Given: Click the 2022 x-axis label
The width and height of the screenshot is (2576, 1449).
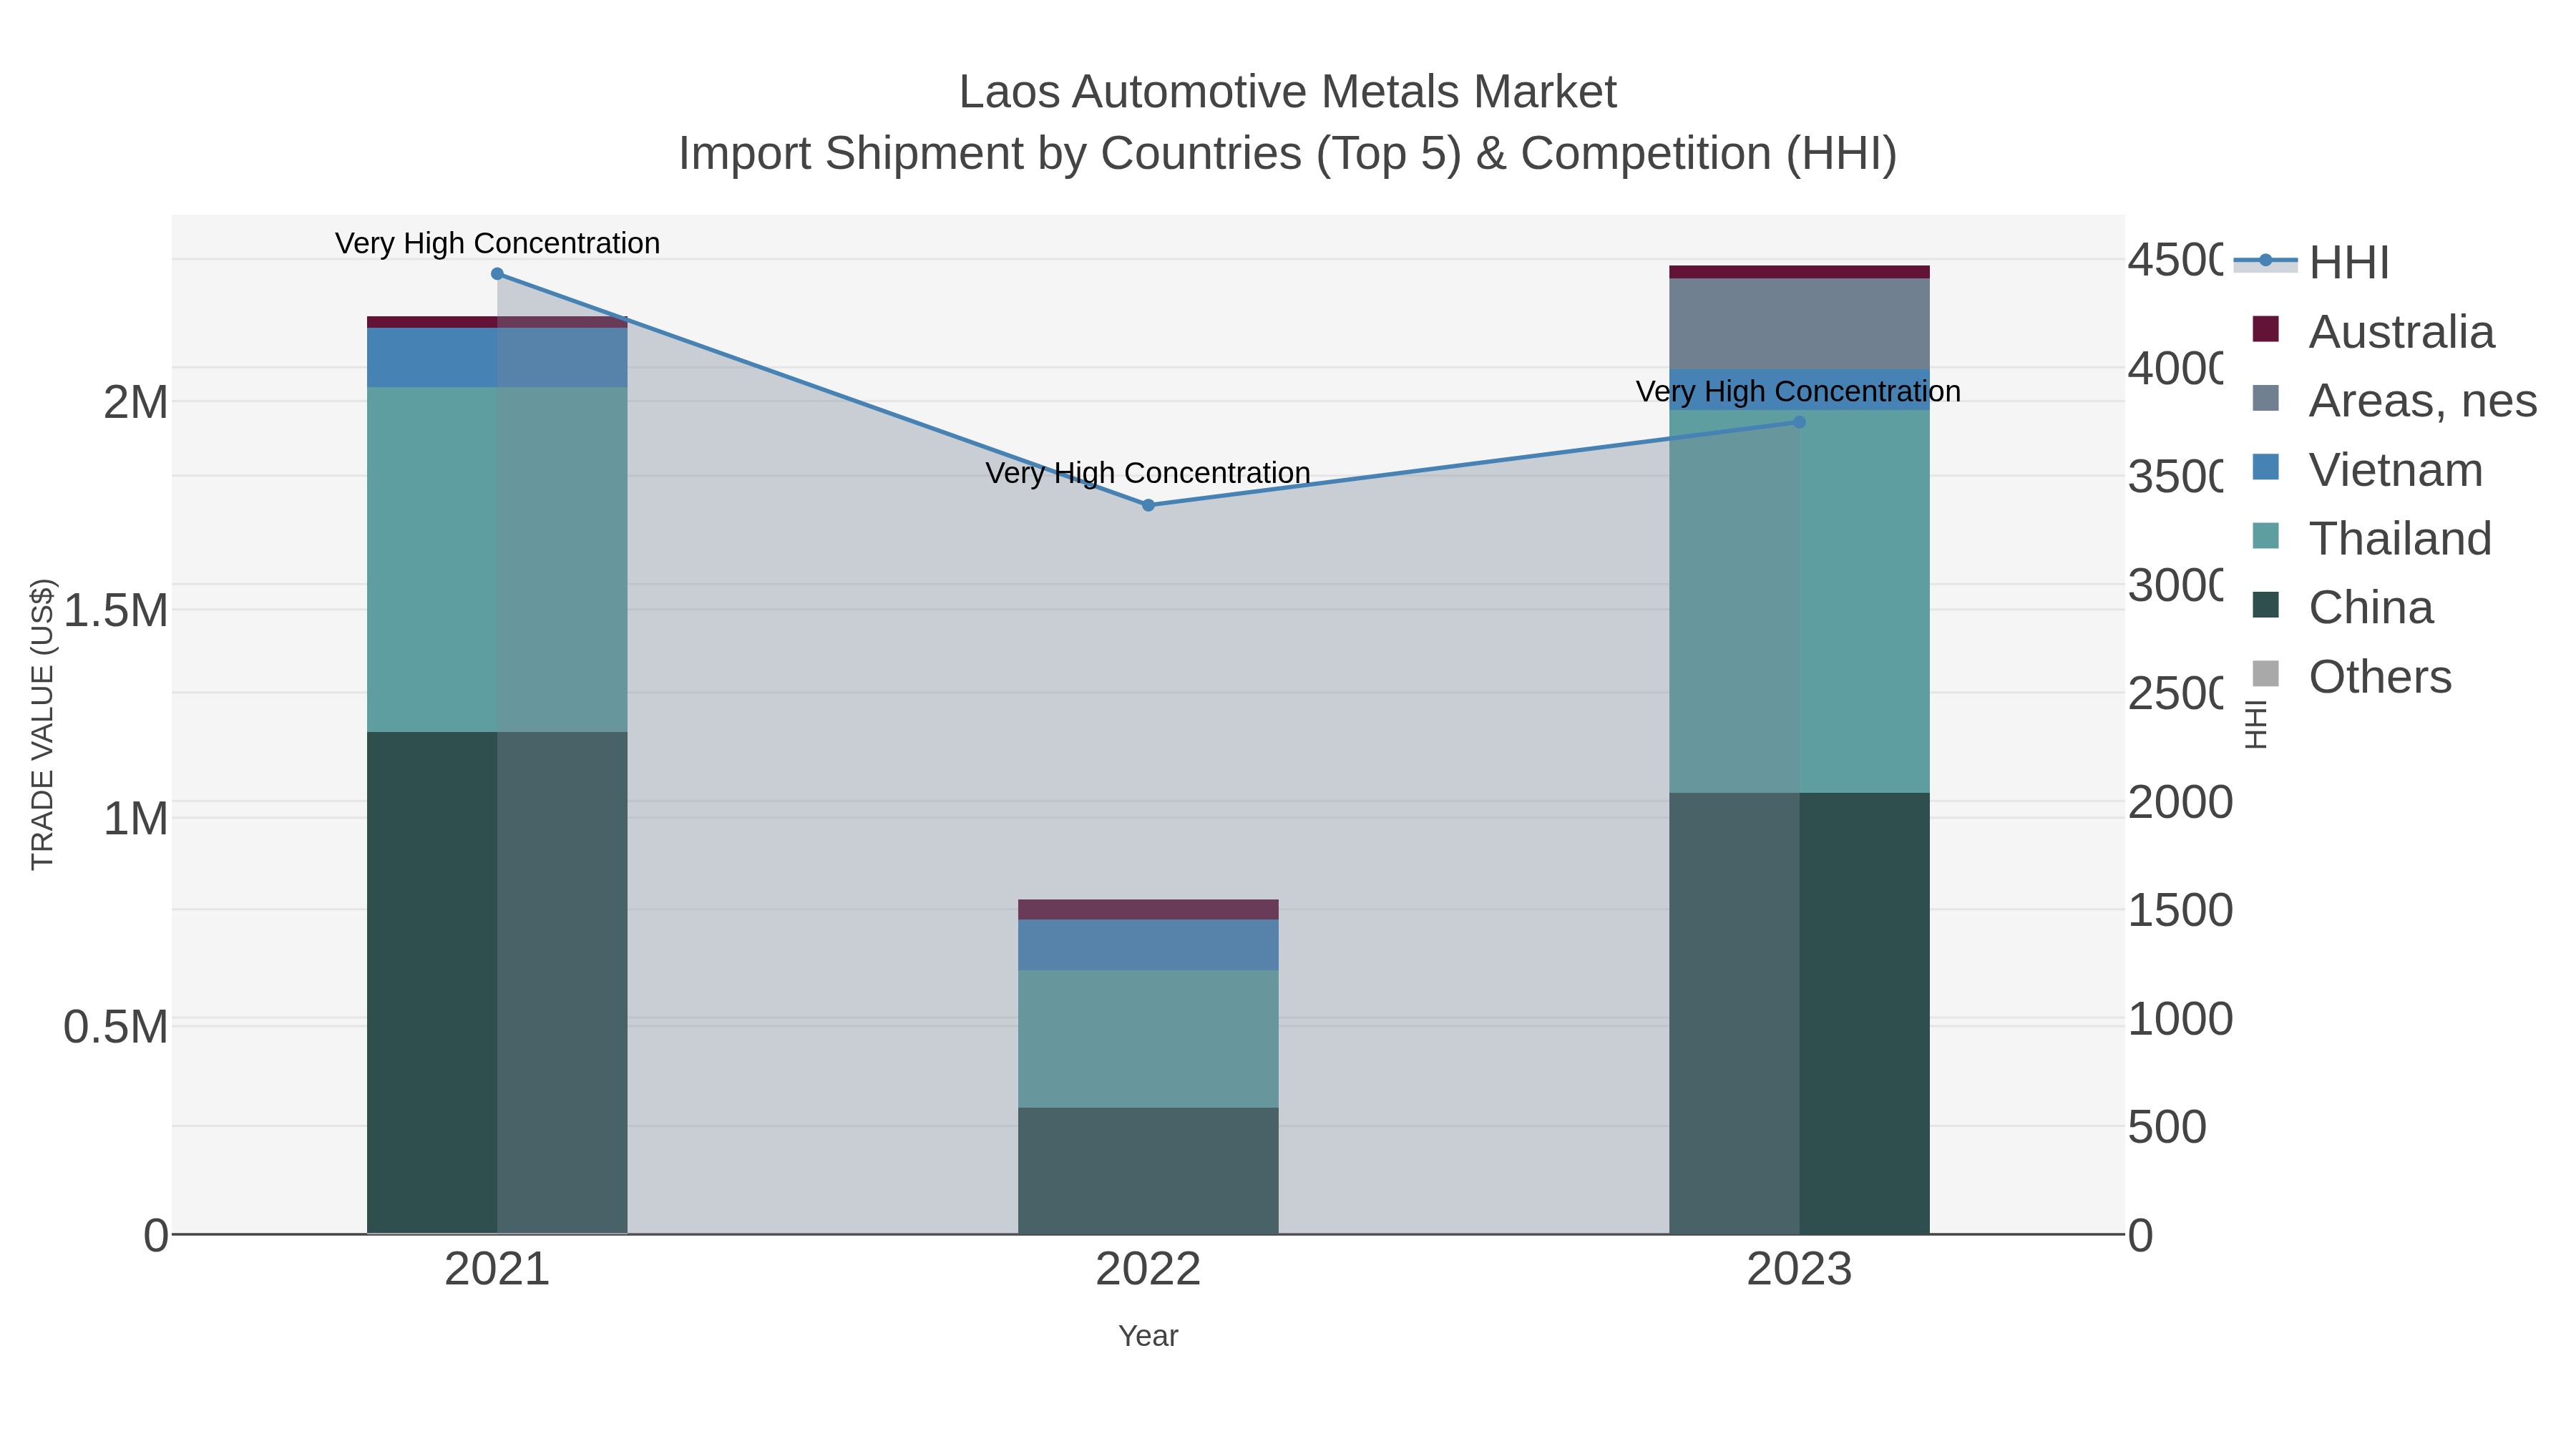Looking at the screenshot, I should [1148, 1270].
